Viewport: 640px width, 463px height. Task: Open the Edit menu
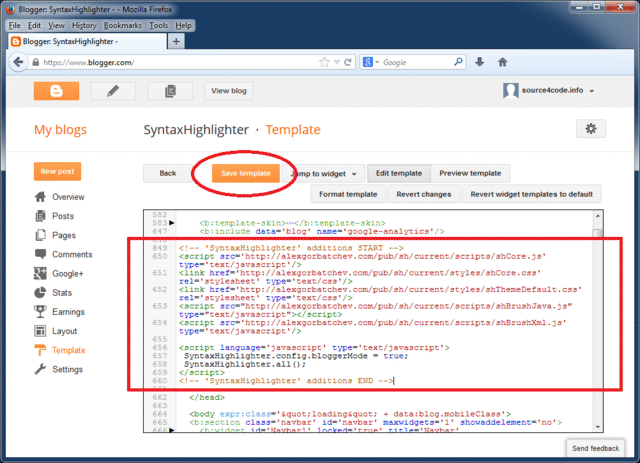34,25
